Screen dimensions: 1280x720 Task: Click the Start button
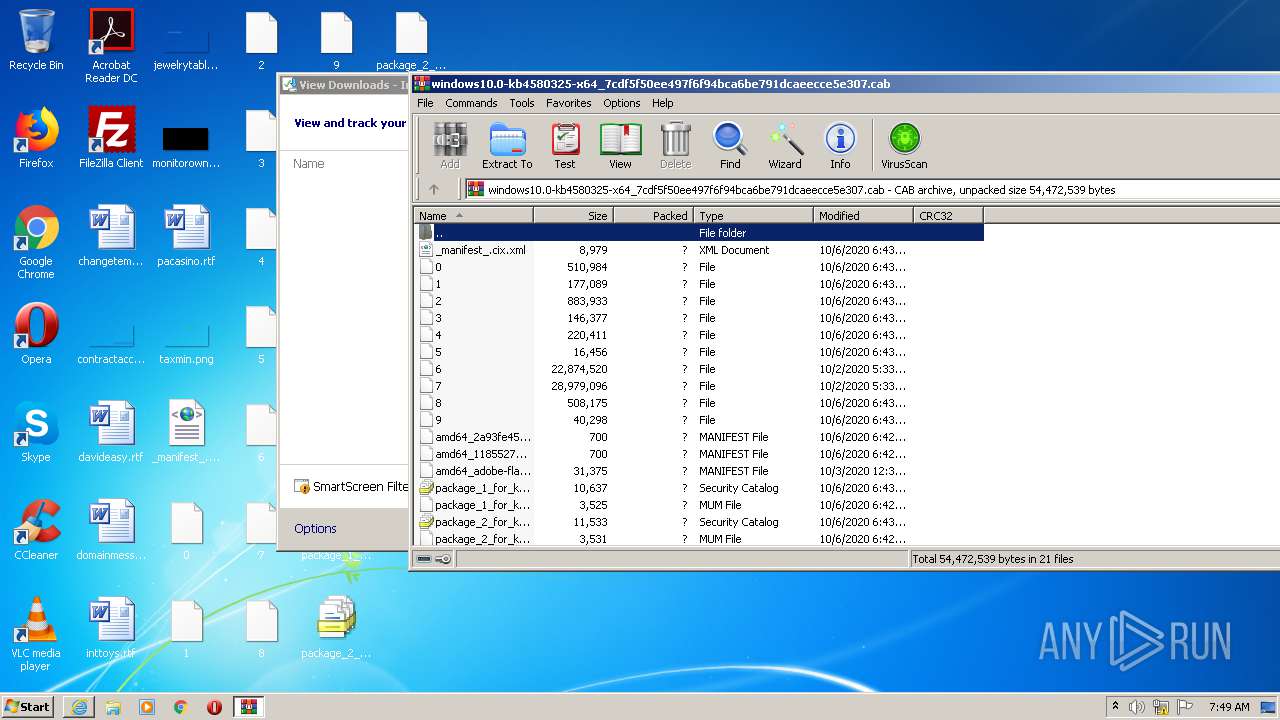[28, 706]
